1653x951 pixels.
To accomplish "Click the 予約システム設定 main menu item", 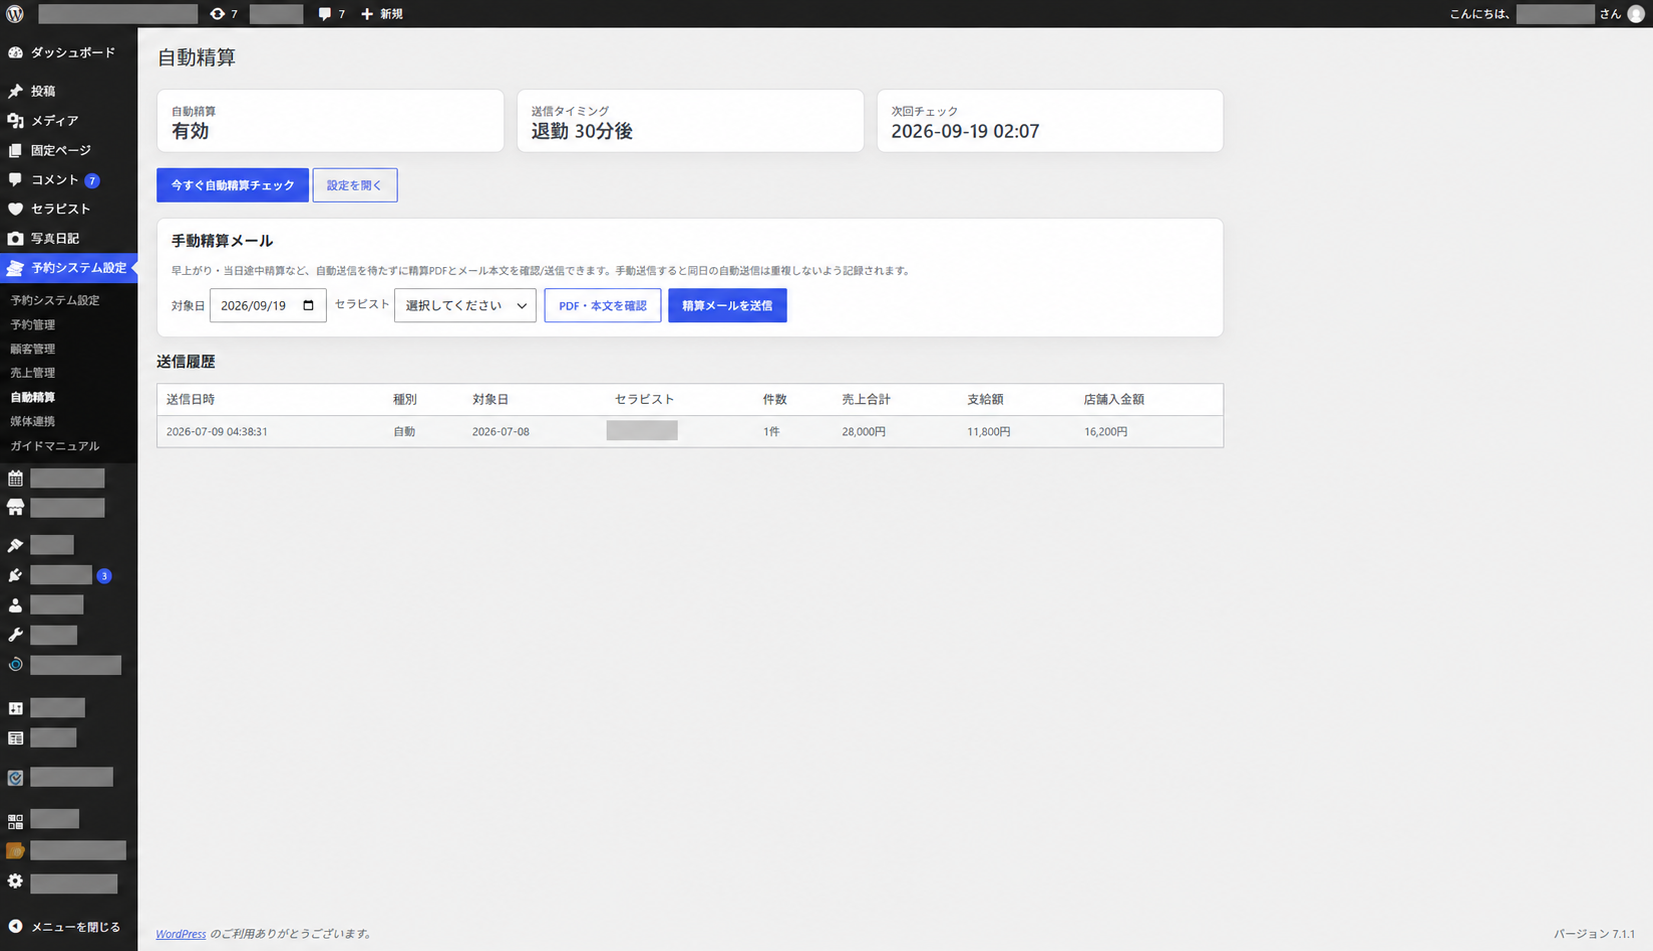I will click(x=68, y=268).
